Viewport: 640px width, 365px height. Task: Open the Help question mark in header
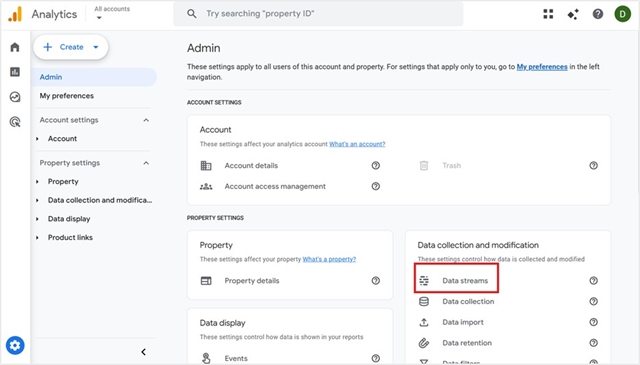point(598,14)
